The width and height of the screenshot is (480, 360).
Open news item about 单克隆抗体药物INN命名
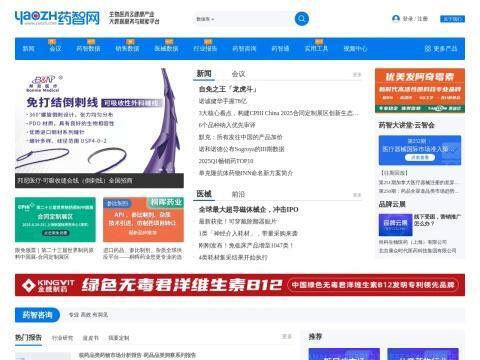(246, 173)
